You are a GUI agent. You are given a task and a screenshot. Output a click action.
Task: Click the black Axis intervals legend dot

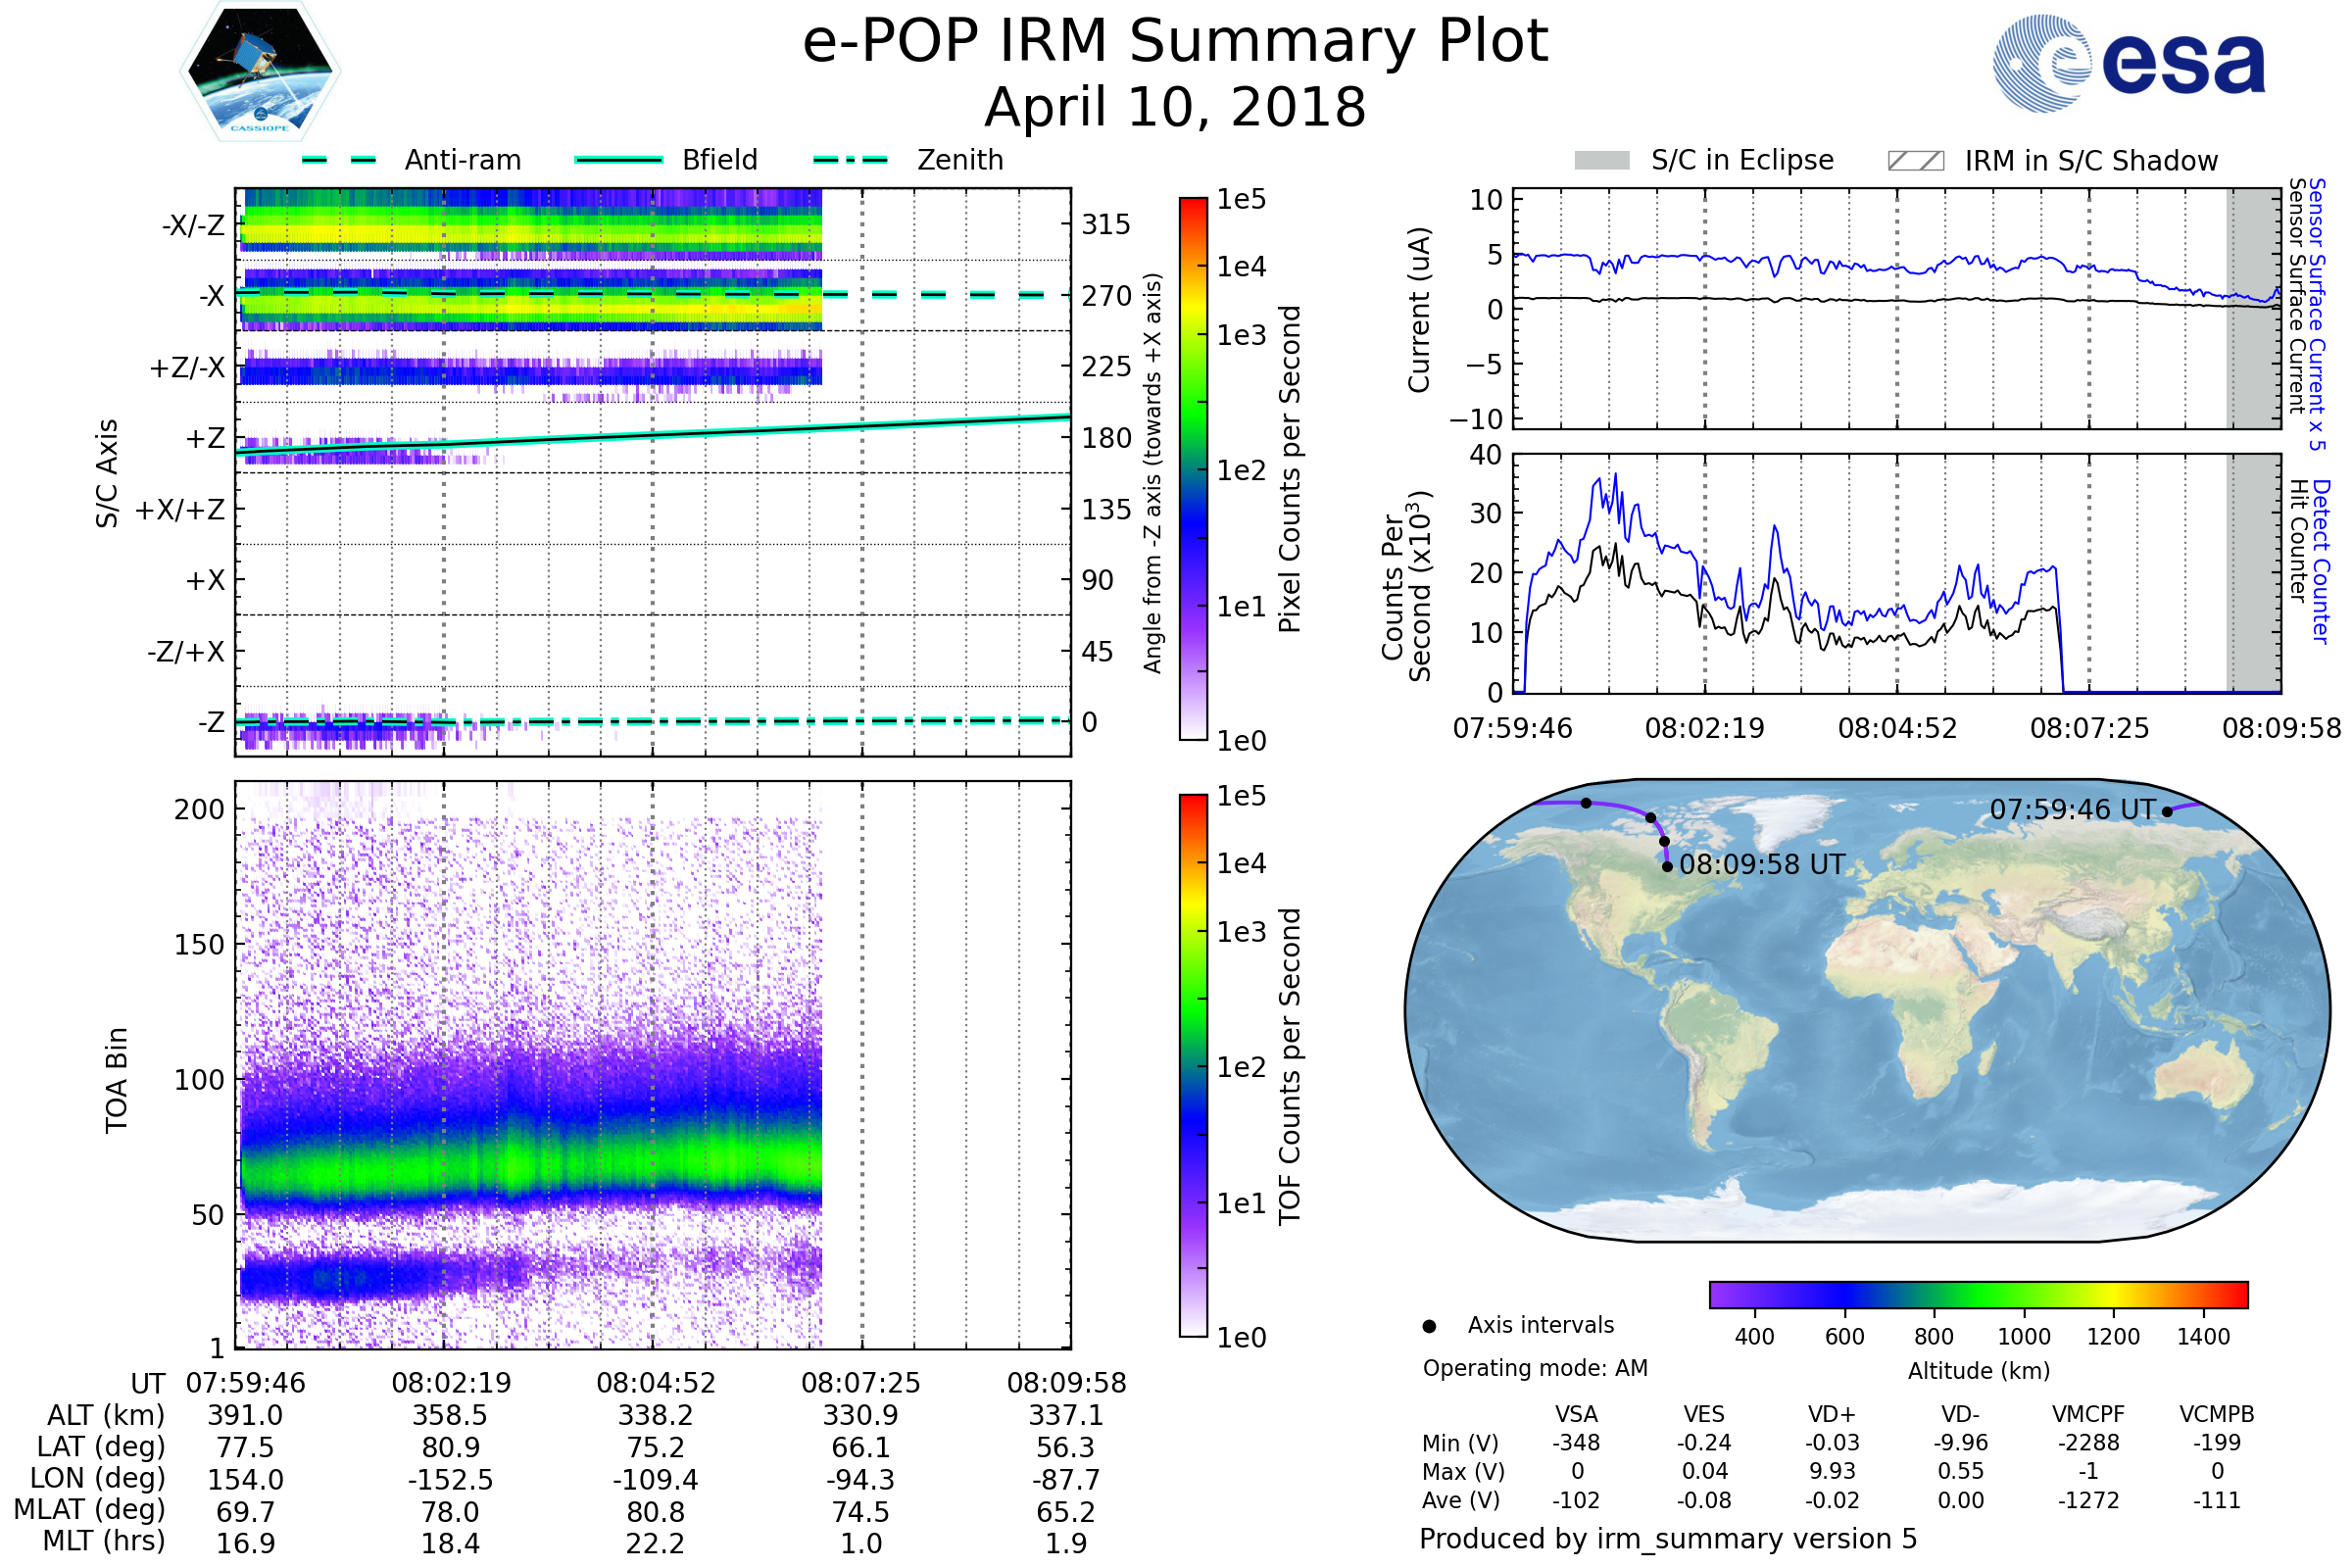coord(1429,1326)
